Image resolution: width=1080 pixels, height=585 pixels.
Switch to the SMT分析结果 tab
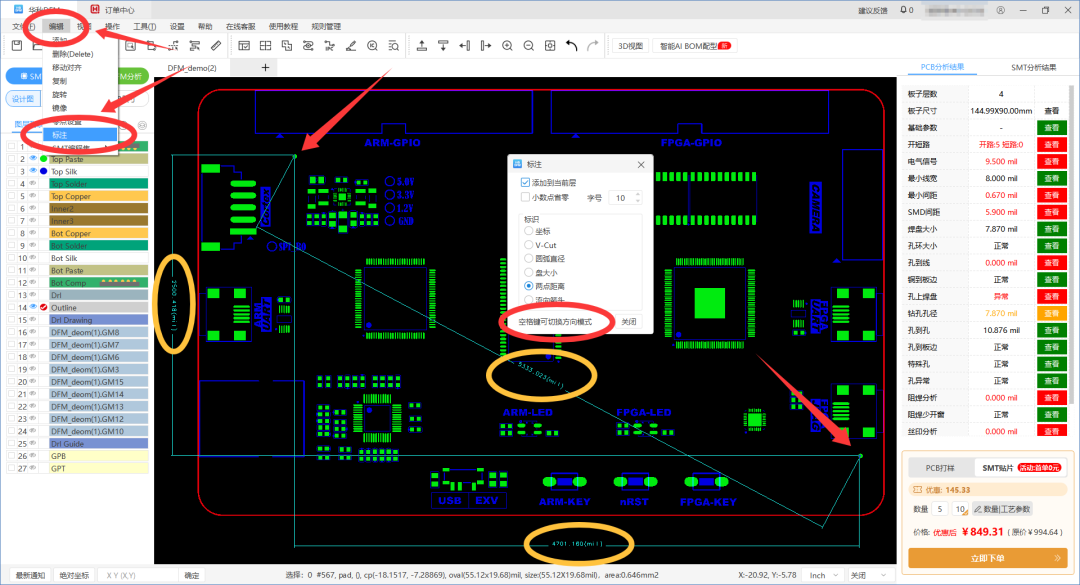click(1033, 67)
